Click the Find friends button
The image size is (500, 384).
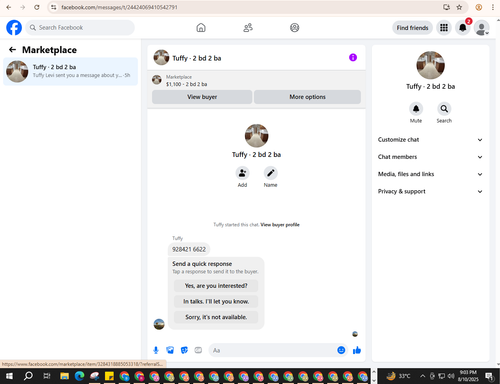pyautogui.click(x=412, y=28)
